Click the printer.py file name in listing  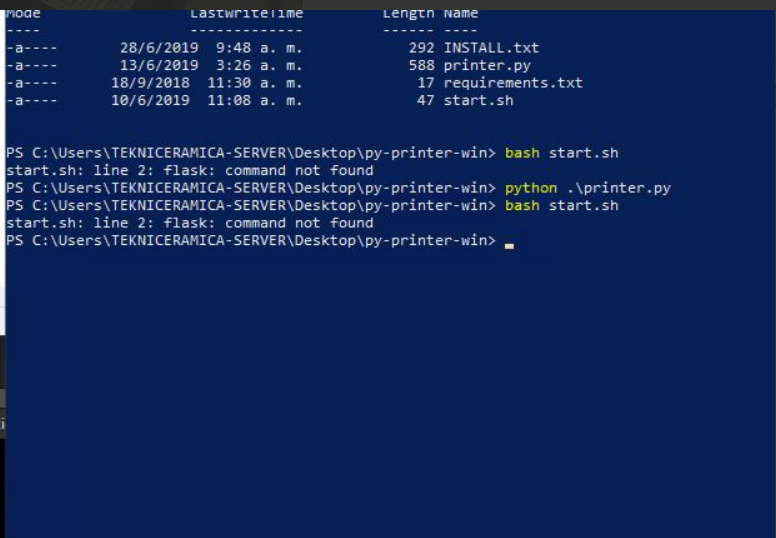pos(486,65)
